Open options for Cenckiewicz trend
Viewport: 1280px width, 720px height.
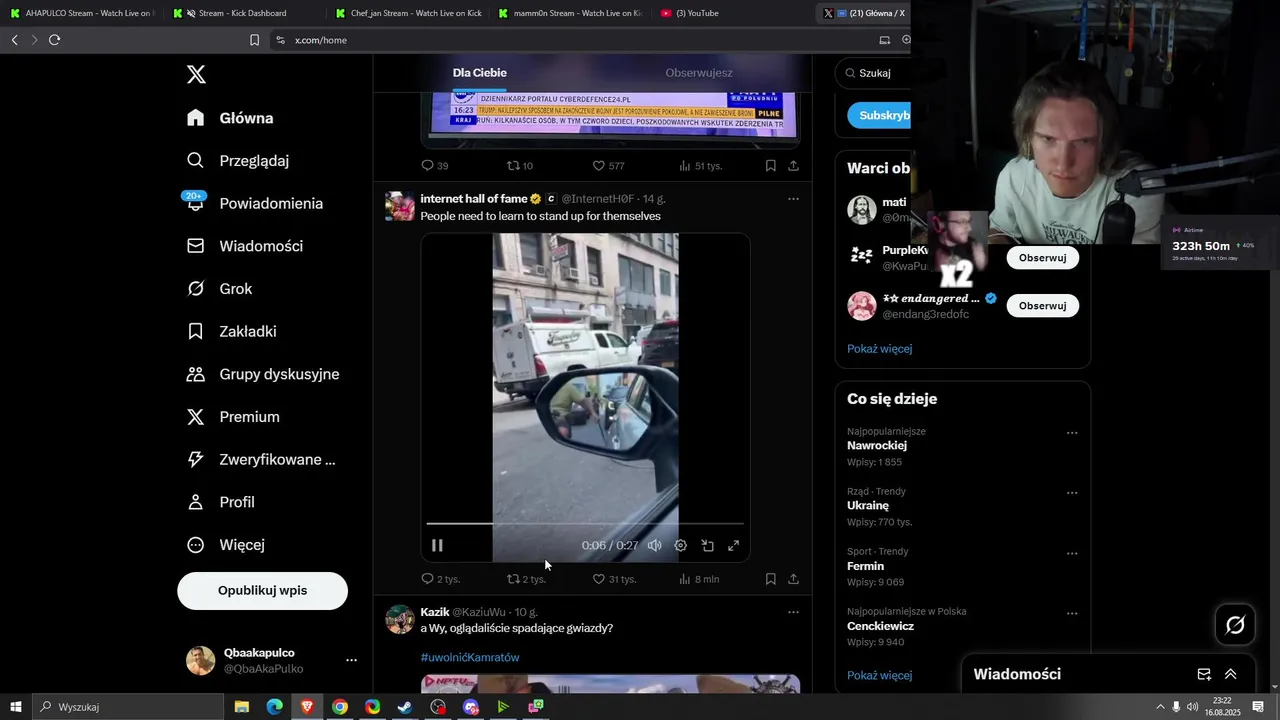1072,613
